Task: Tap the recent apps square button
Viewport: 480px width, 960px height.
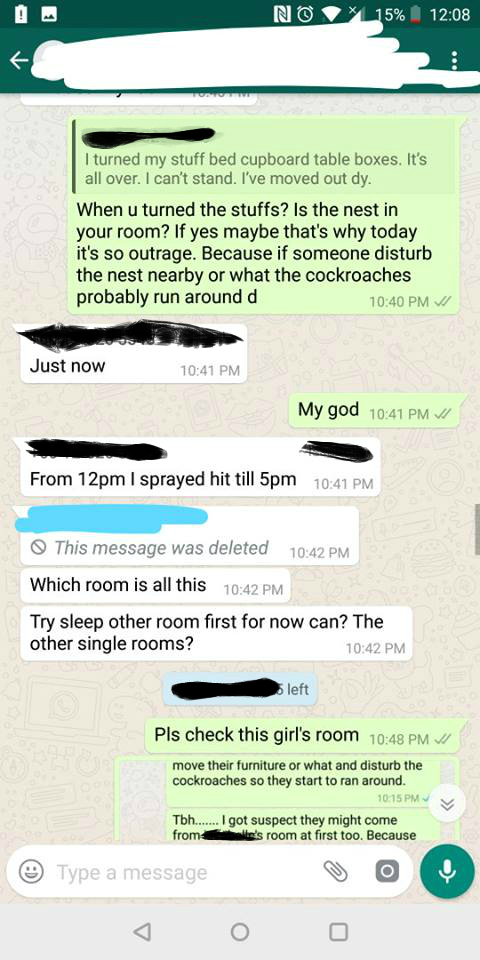Action: (339, 932)
